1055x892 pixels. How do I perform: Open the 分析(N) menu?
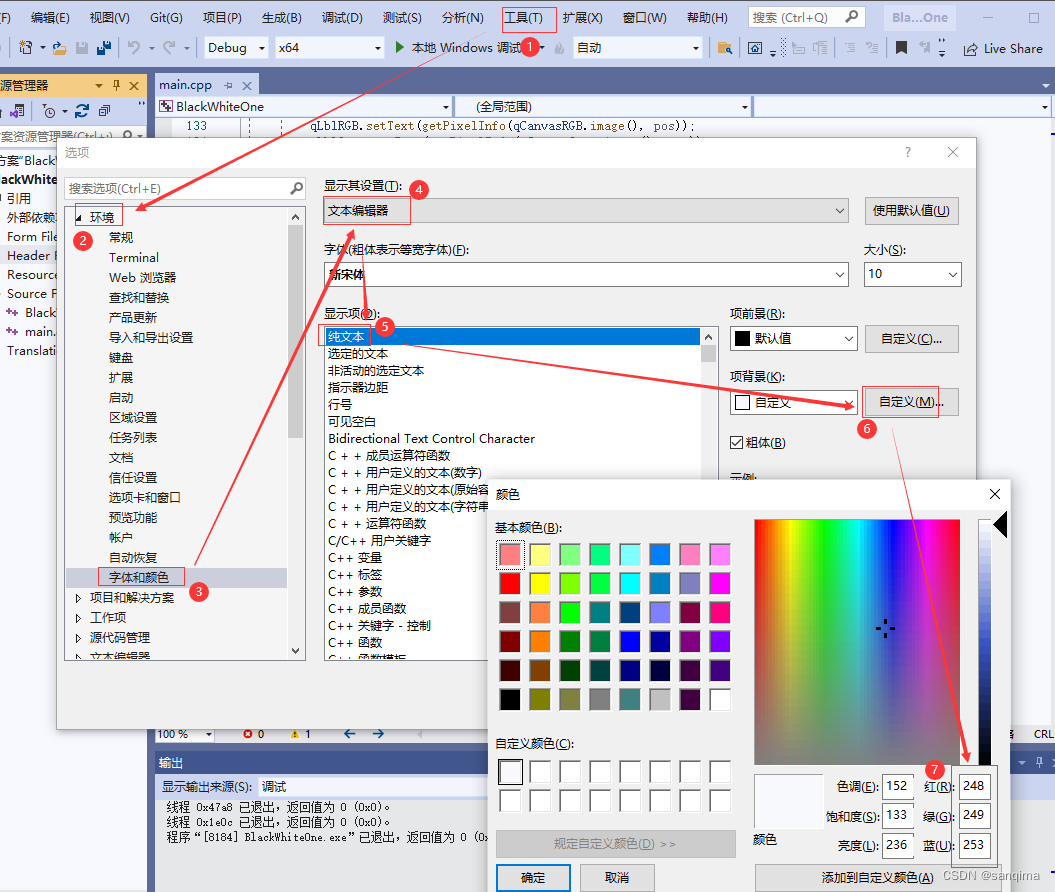coord(462,18)
